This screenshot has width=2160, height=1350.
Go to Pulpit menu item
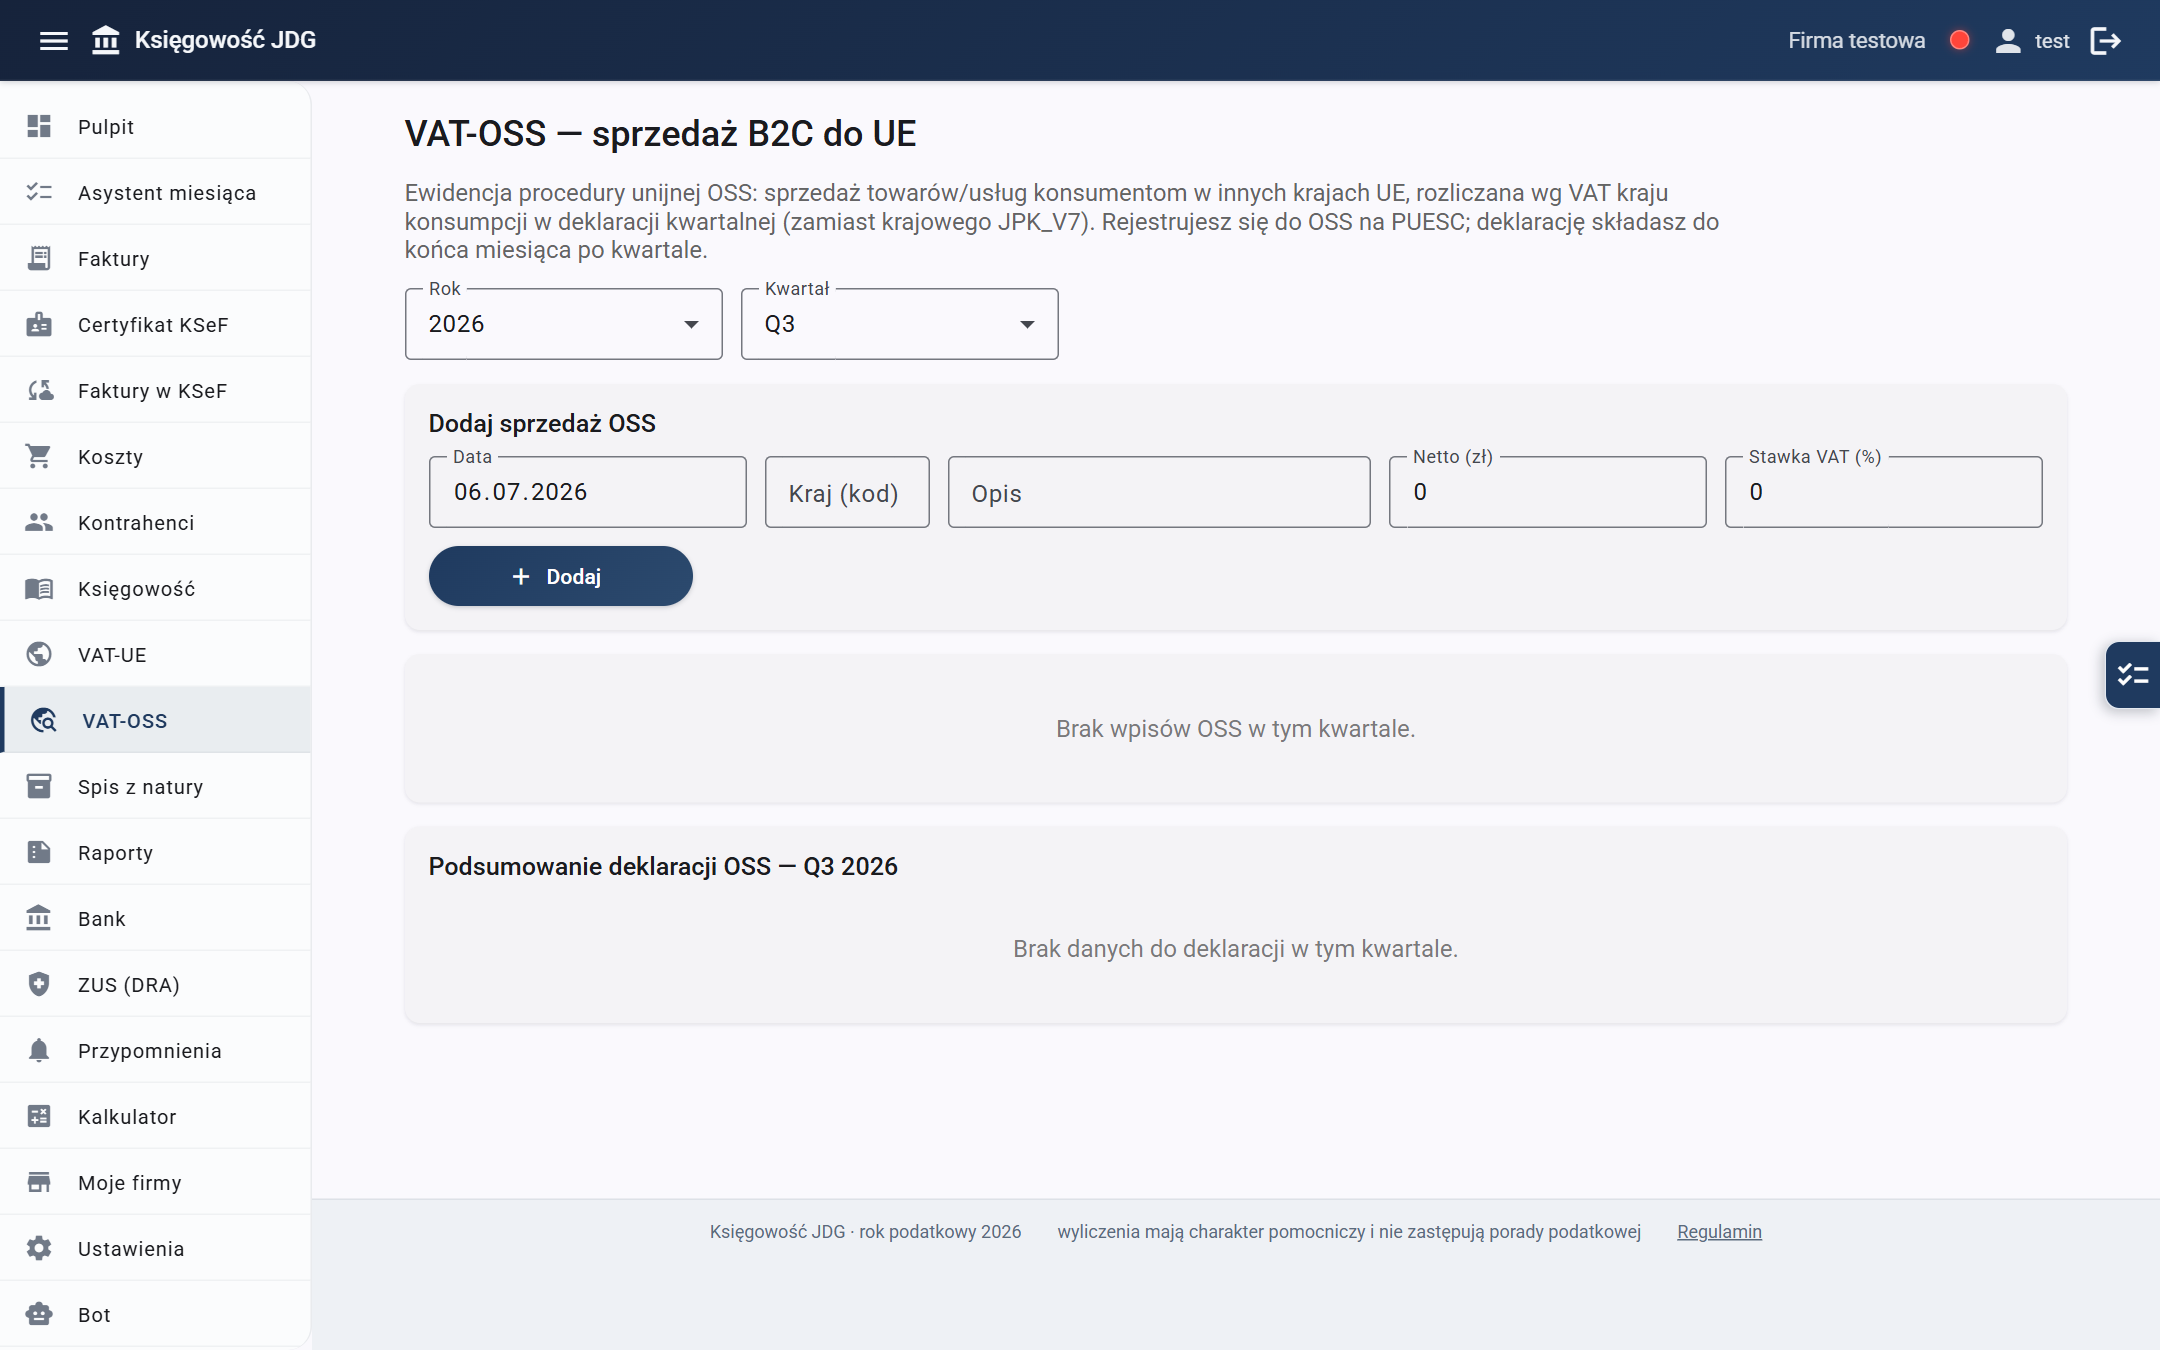(155, 126)
